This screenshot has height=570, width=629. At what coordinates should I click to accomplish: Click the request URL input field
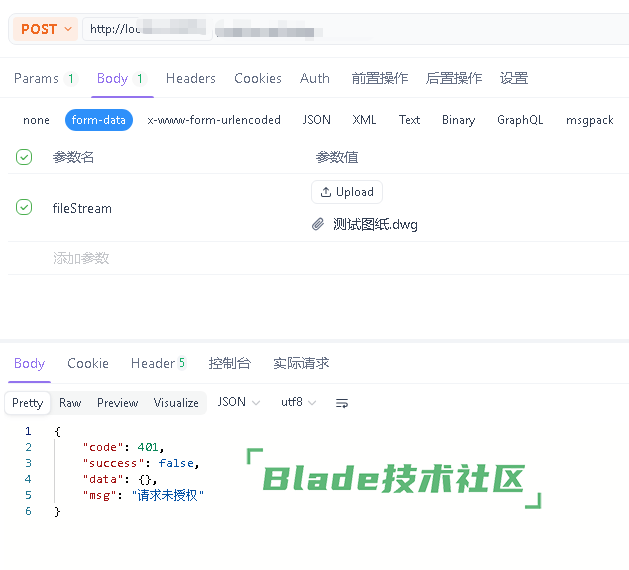pyautogui.click(x=350, y=29)
